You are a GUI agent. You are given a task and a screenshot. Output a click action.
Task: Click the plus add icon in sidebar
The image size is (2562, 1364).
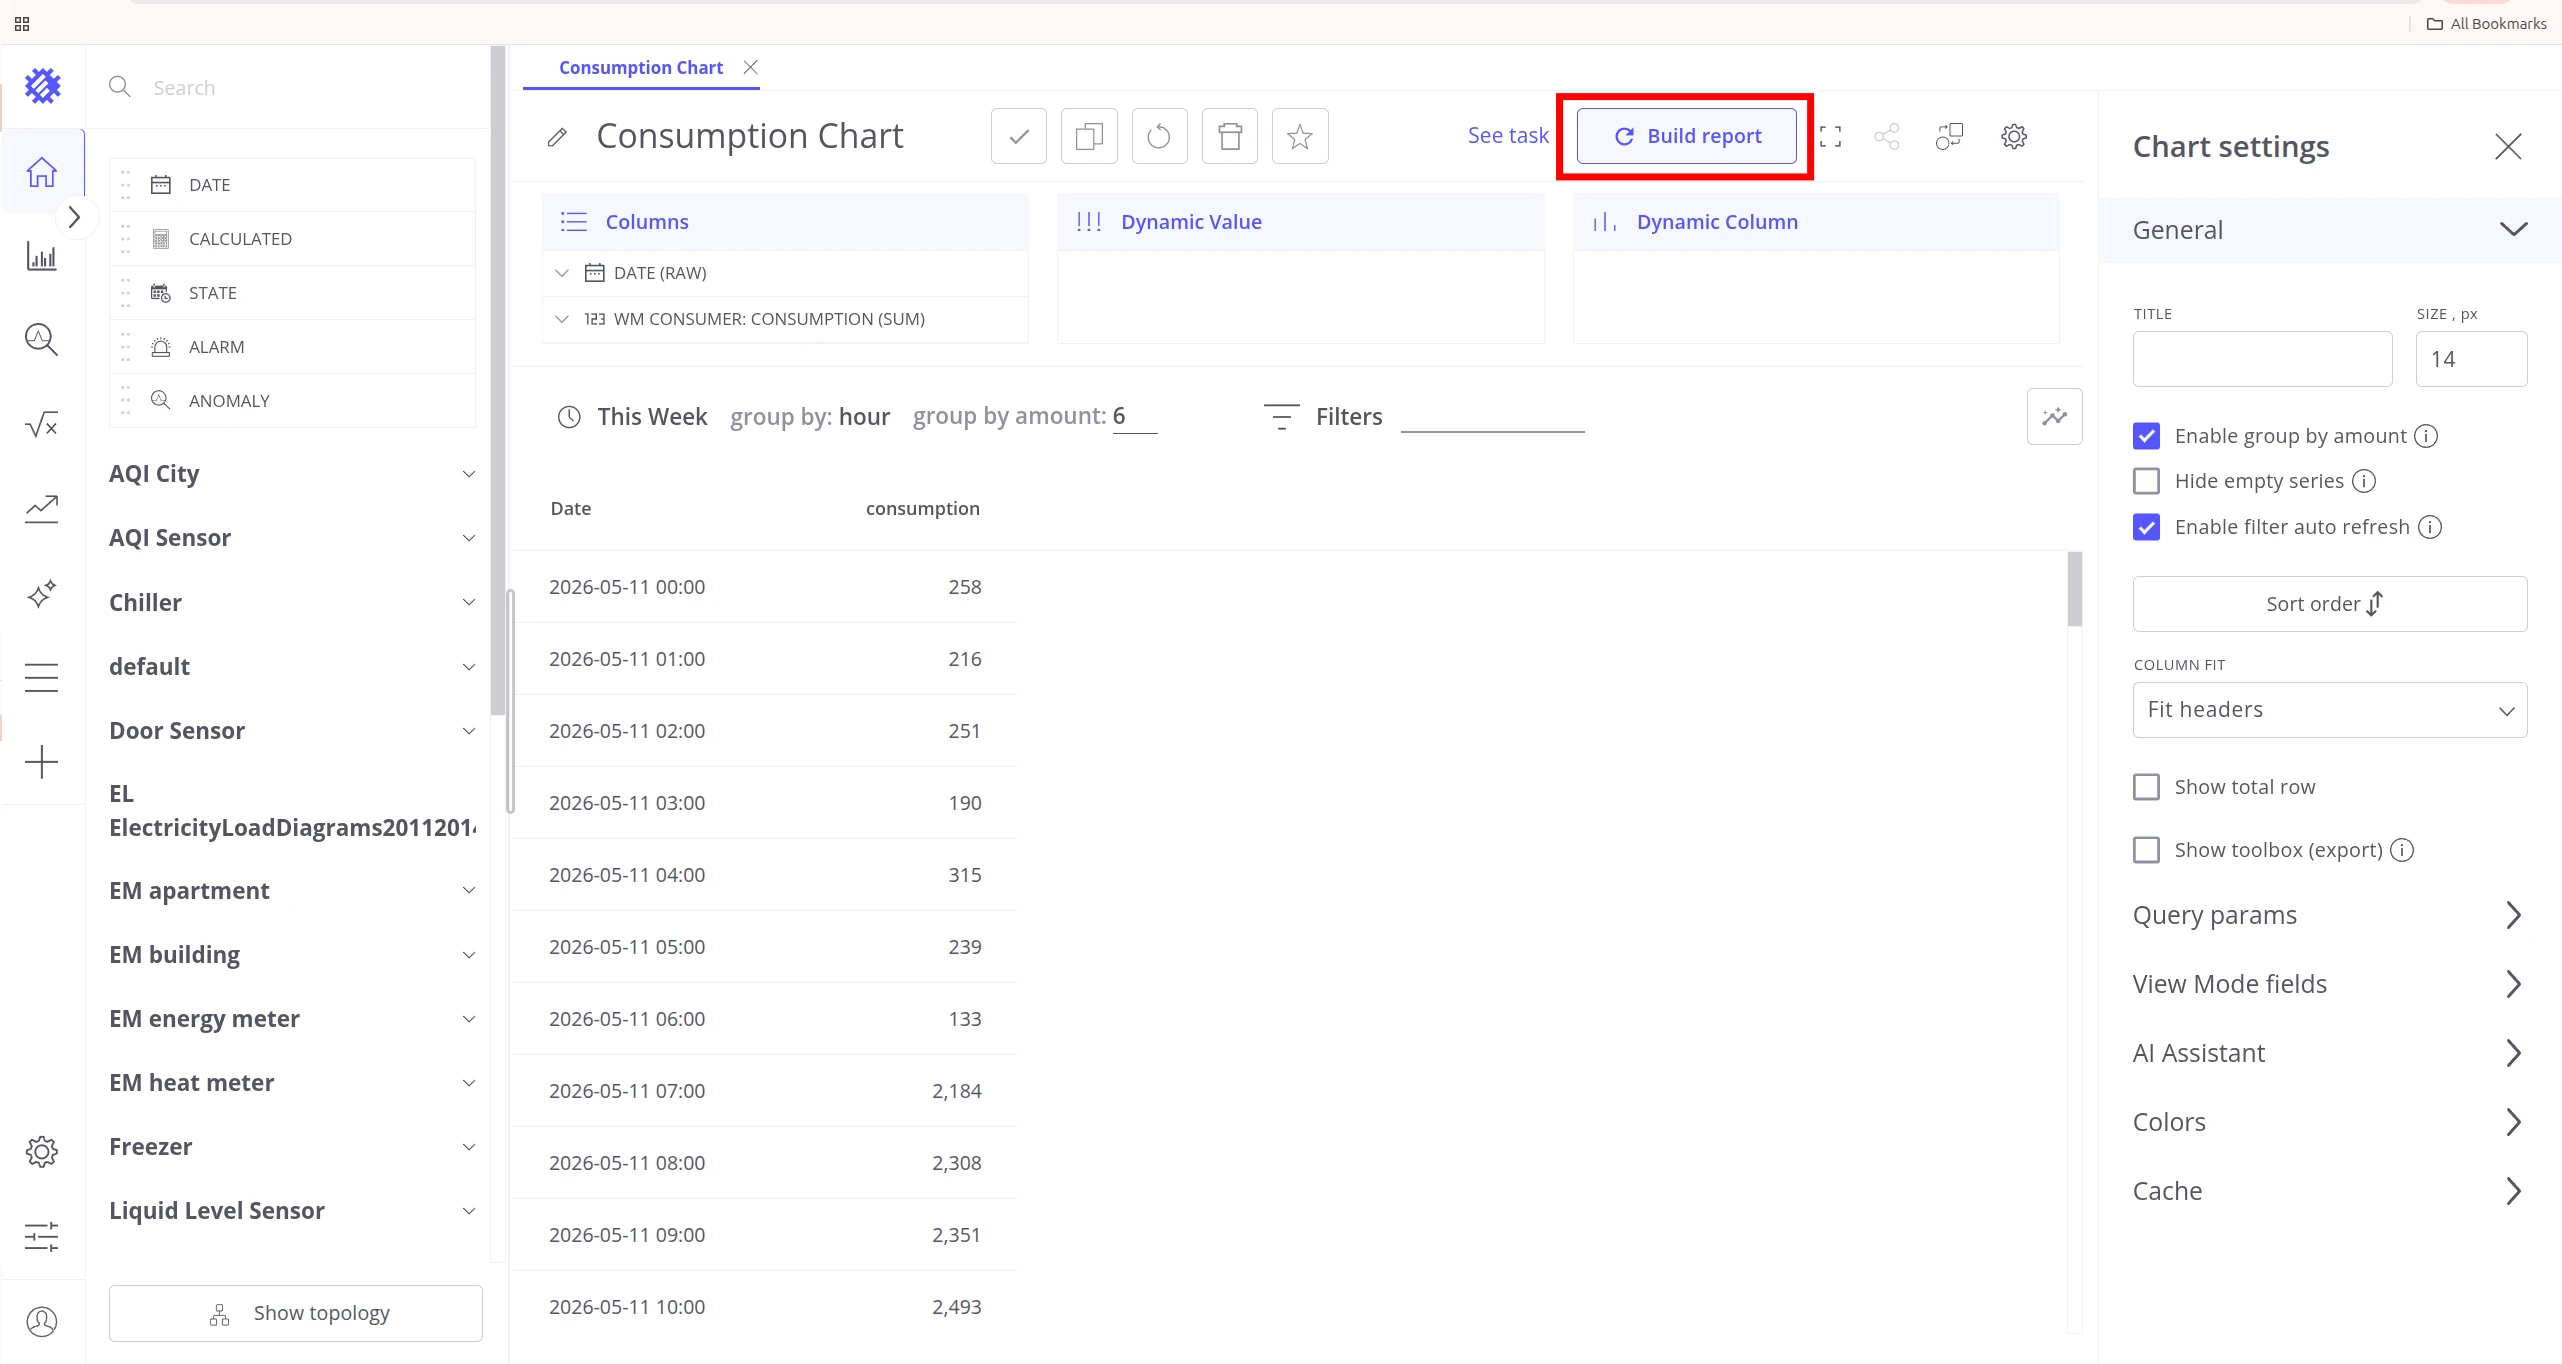point(41,762)
